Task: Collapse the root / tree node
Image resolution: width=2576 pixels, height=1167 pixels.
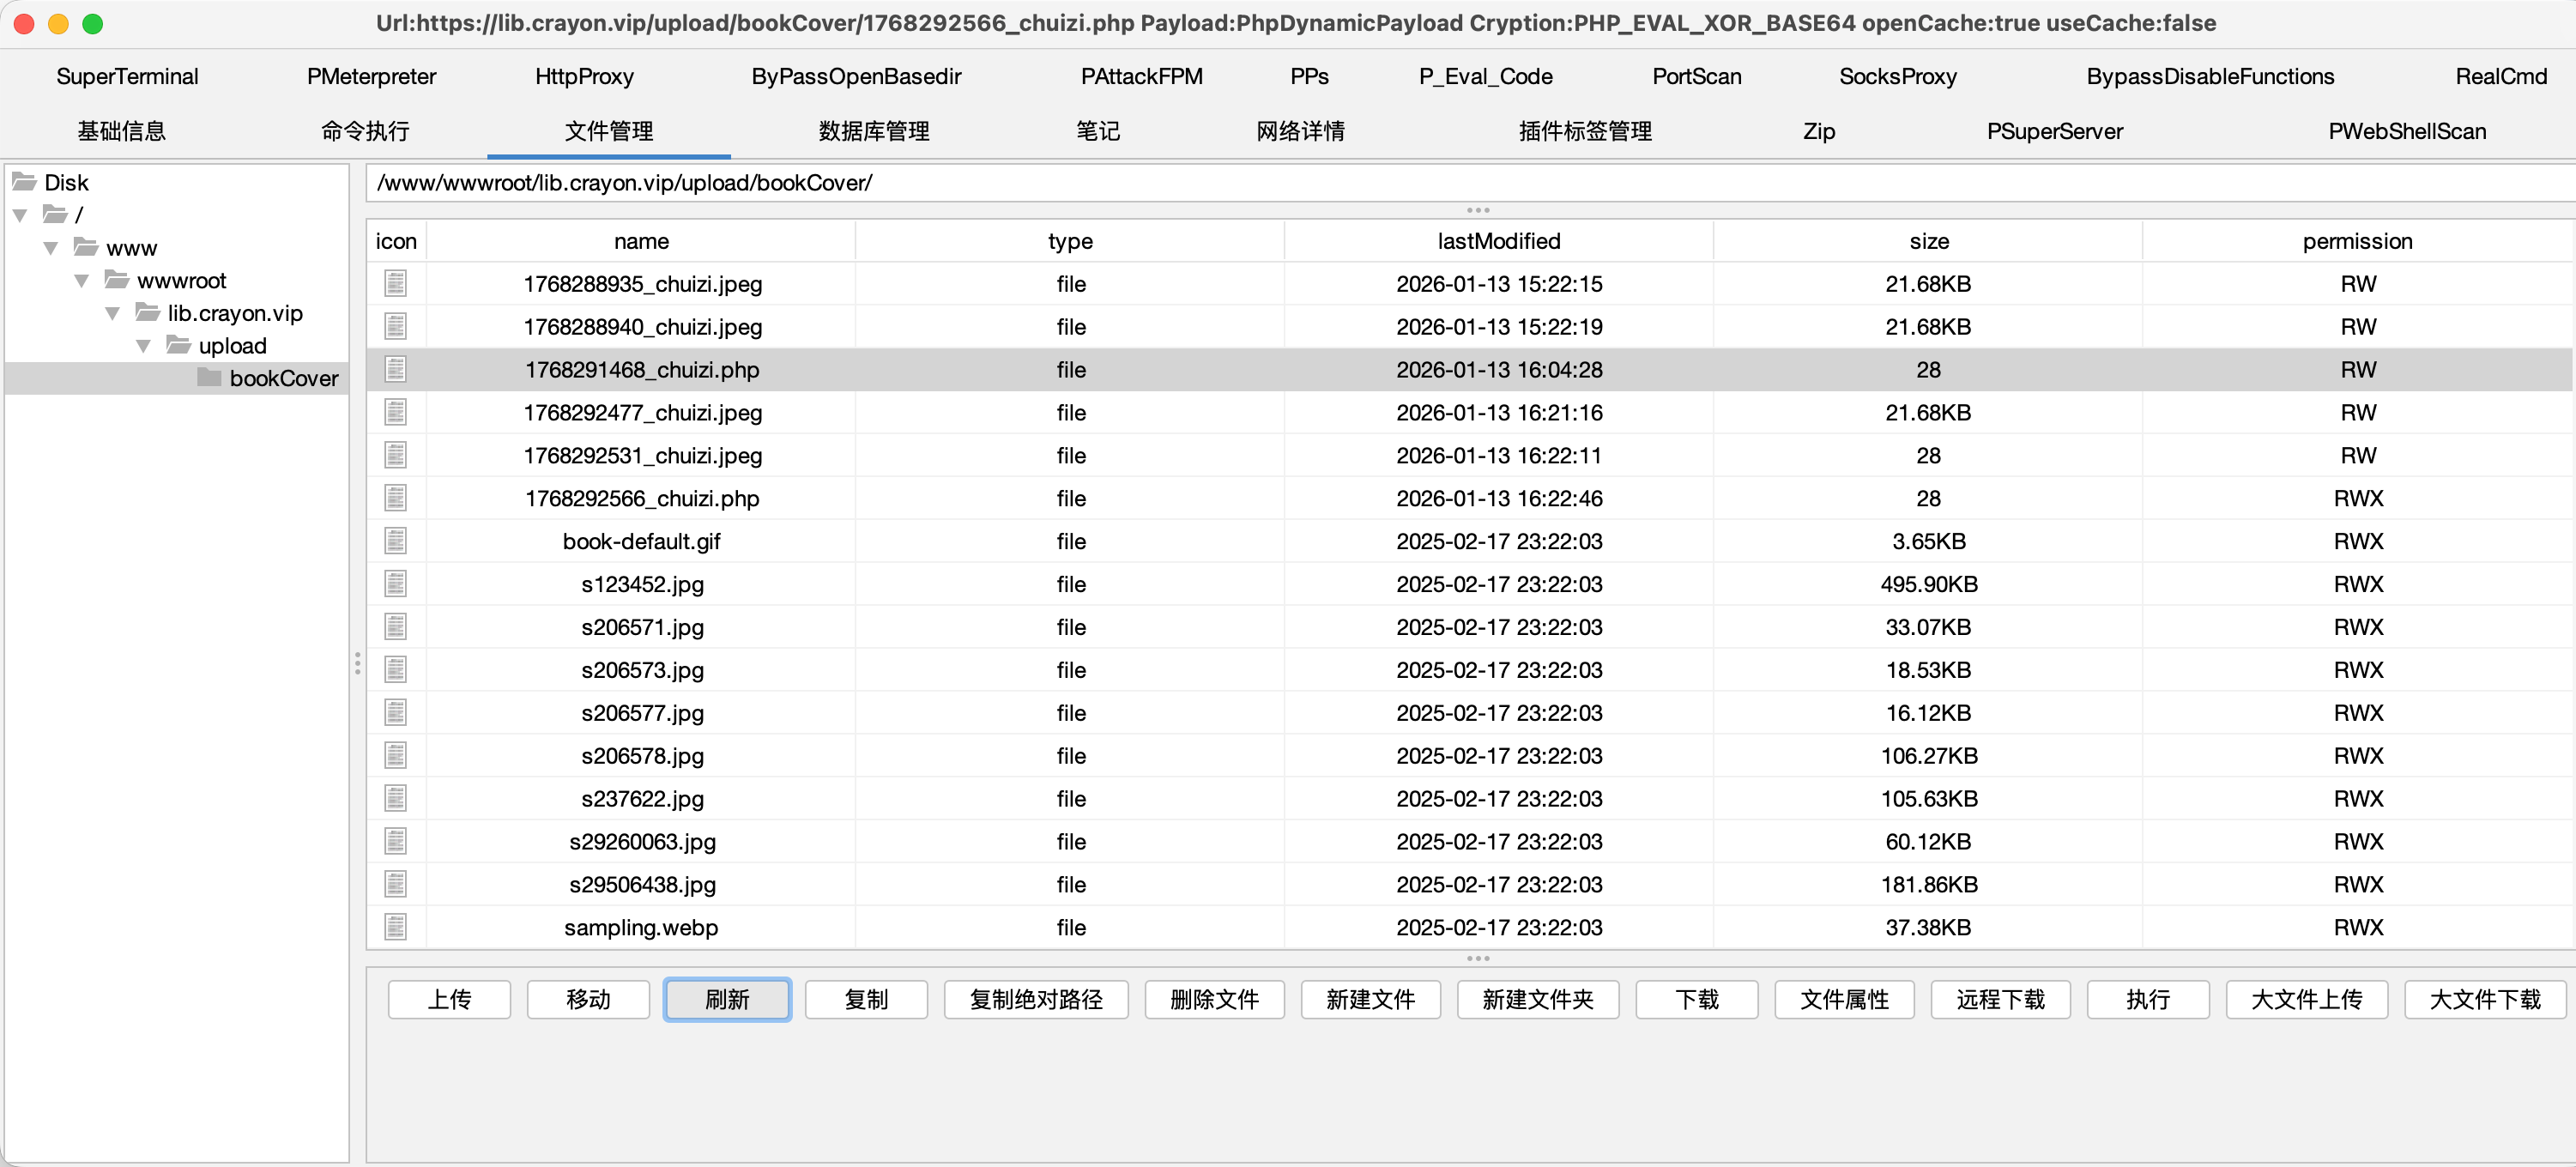Action: (20, 215)
